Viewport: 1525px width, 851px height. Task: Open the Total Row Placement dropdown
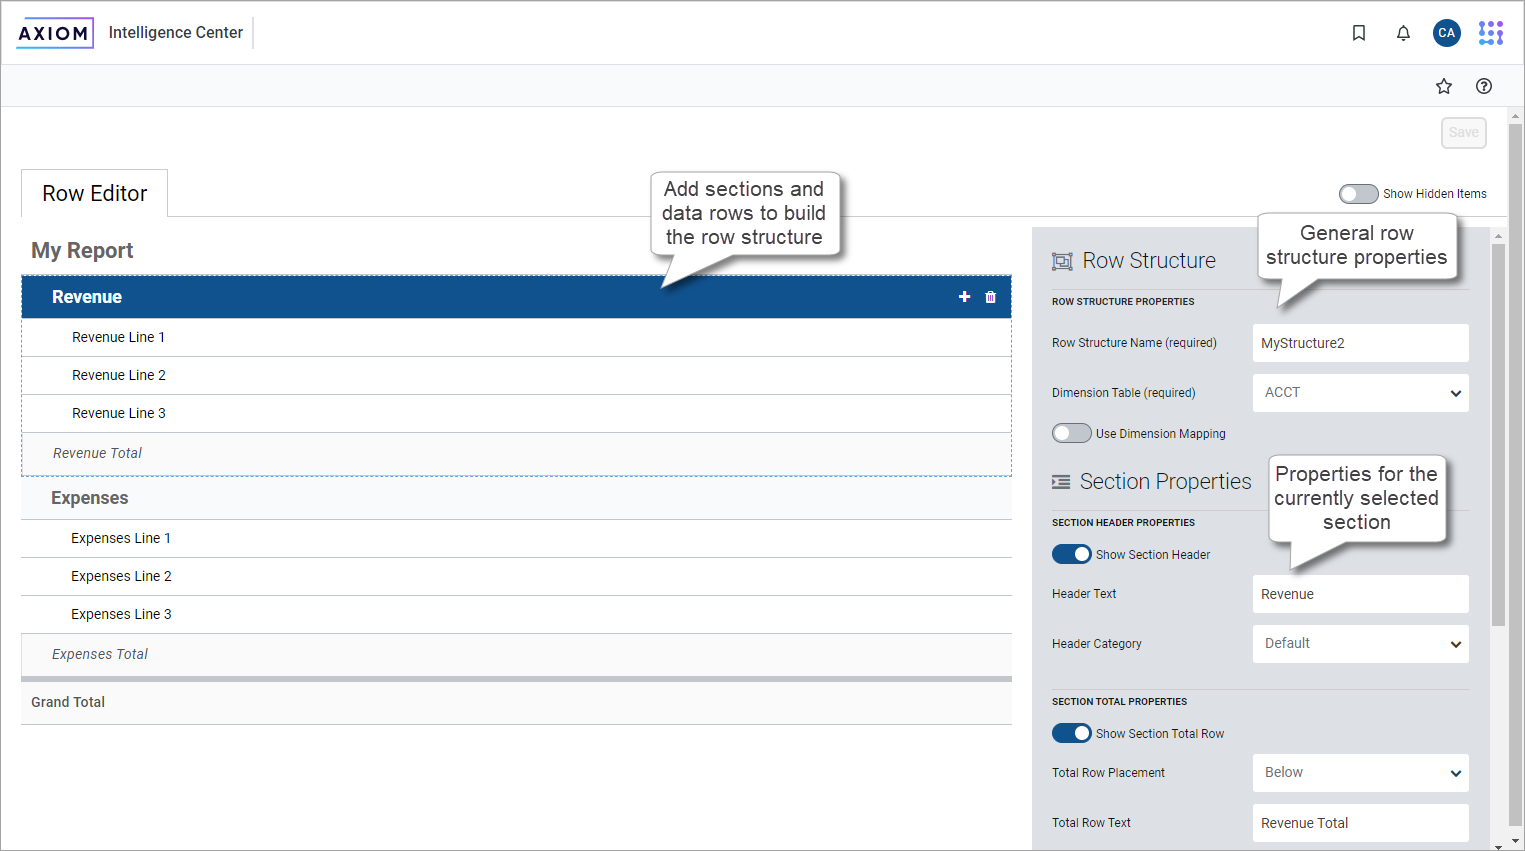pyautogui.click(x=1360, y=773)
